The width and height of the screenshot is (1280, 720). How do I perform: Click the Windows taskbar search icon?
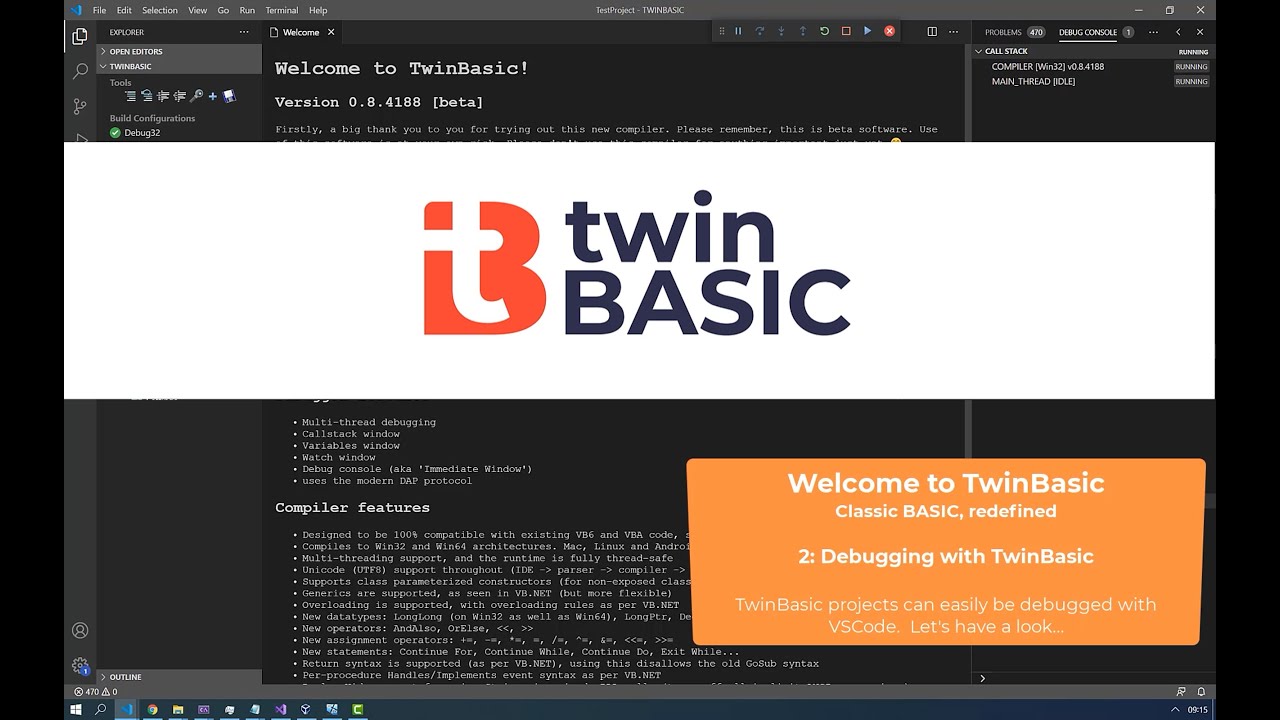(100, 710)
